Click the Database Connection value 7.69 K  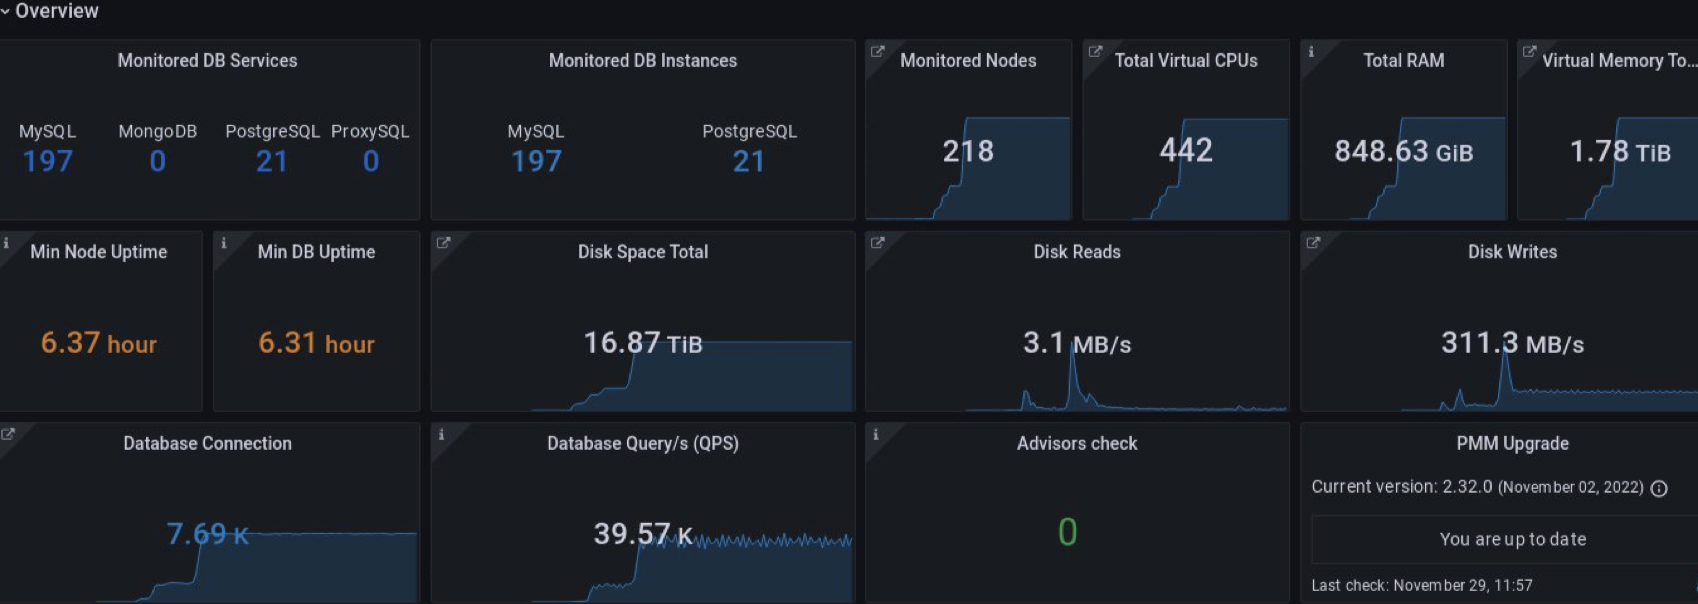click(207, 534)
